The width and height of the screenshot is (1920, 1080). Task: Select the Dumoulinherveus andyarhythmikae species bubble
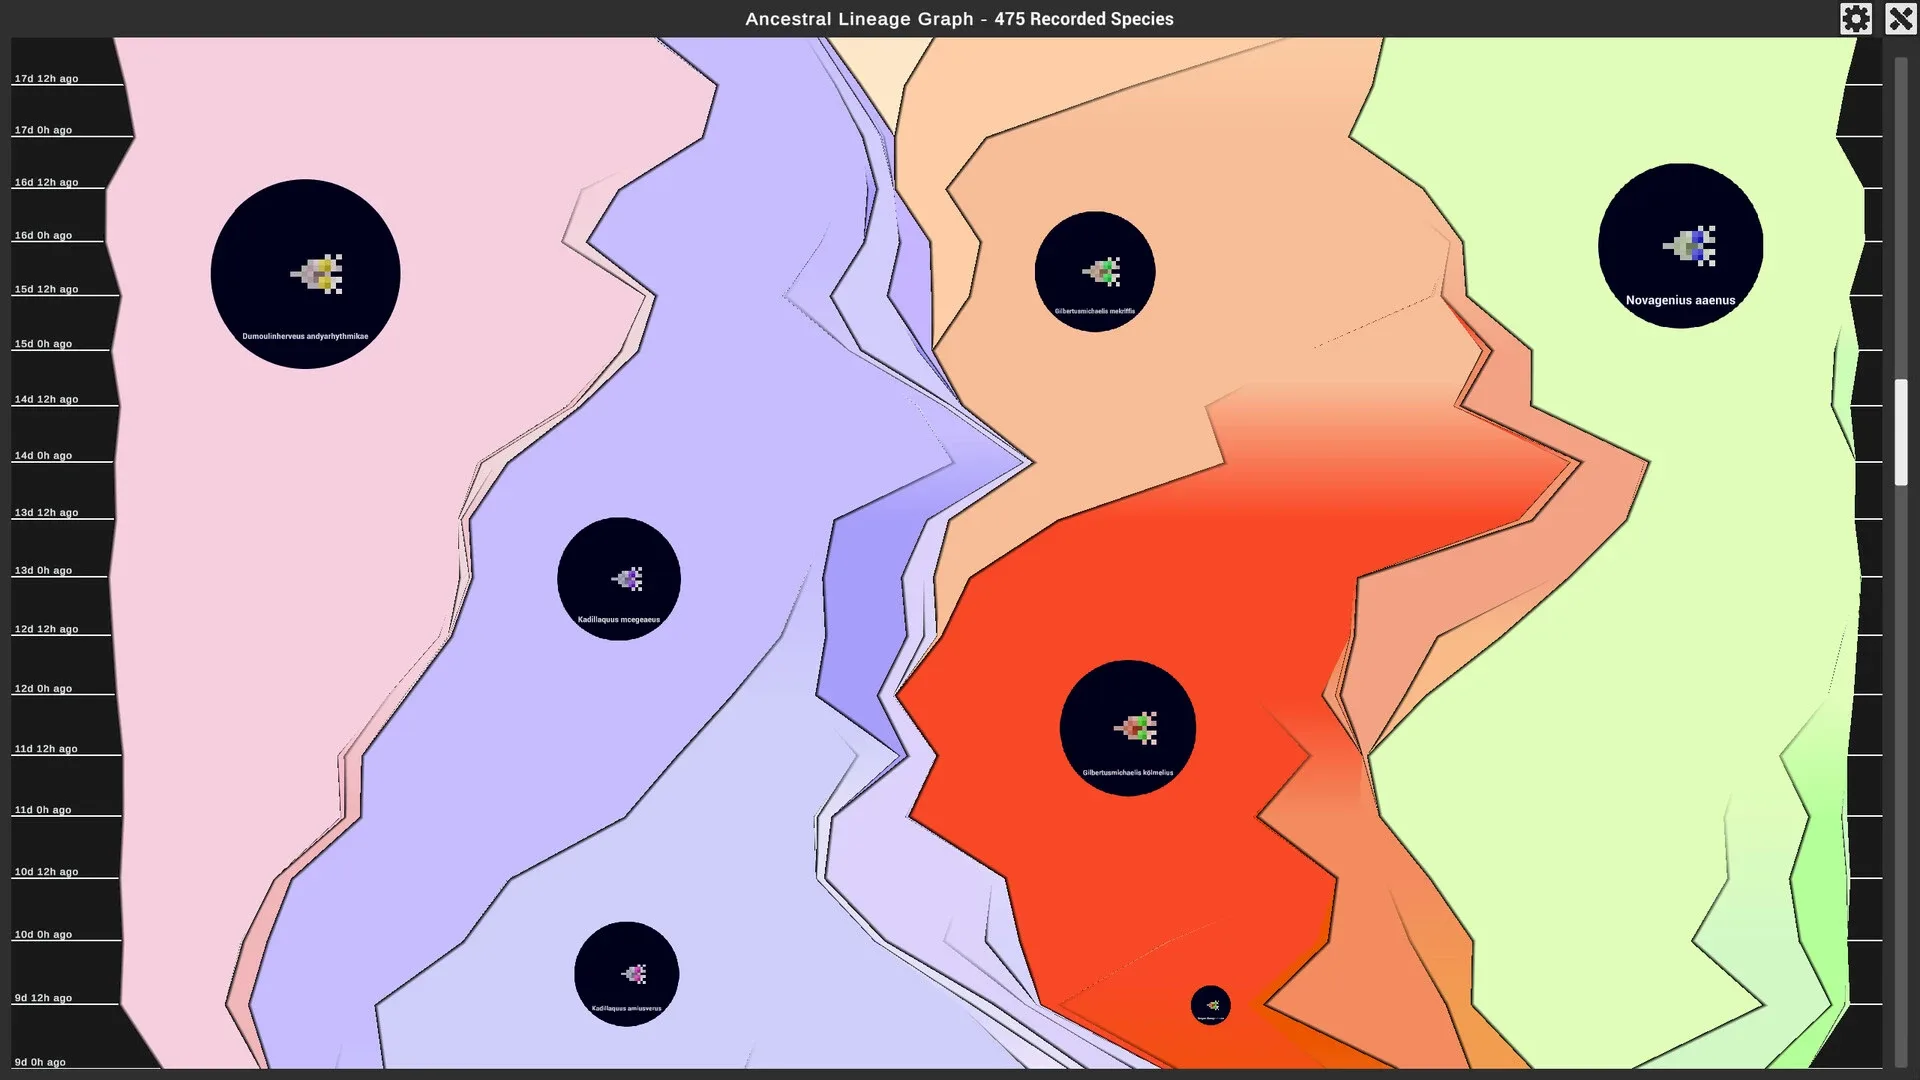tap(305, 274)
